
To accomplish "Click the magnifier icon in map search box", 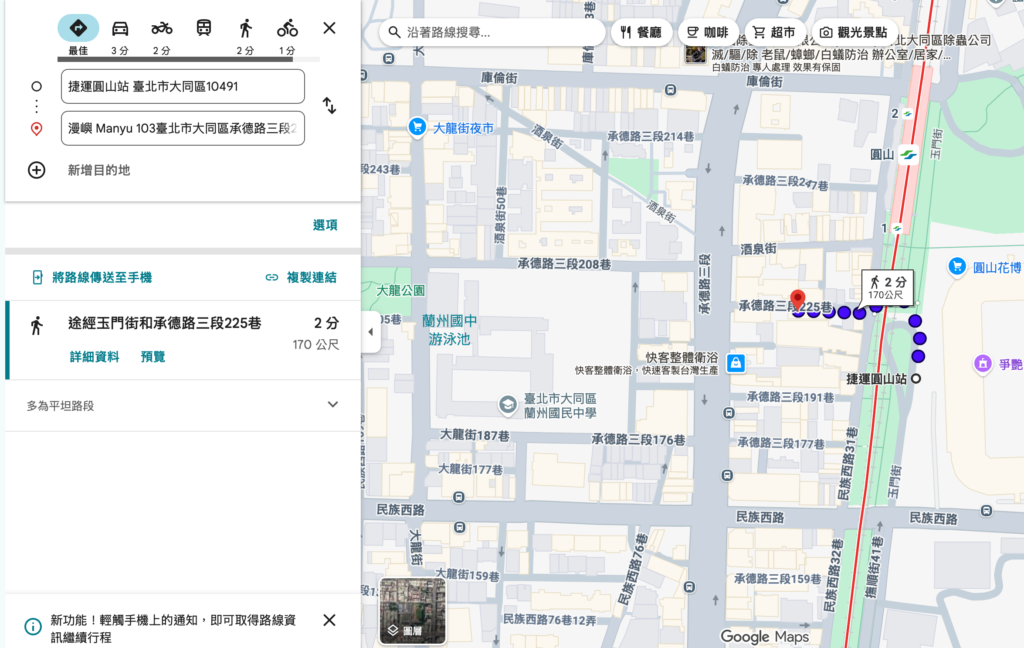I will [394, 32].
